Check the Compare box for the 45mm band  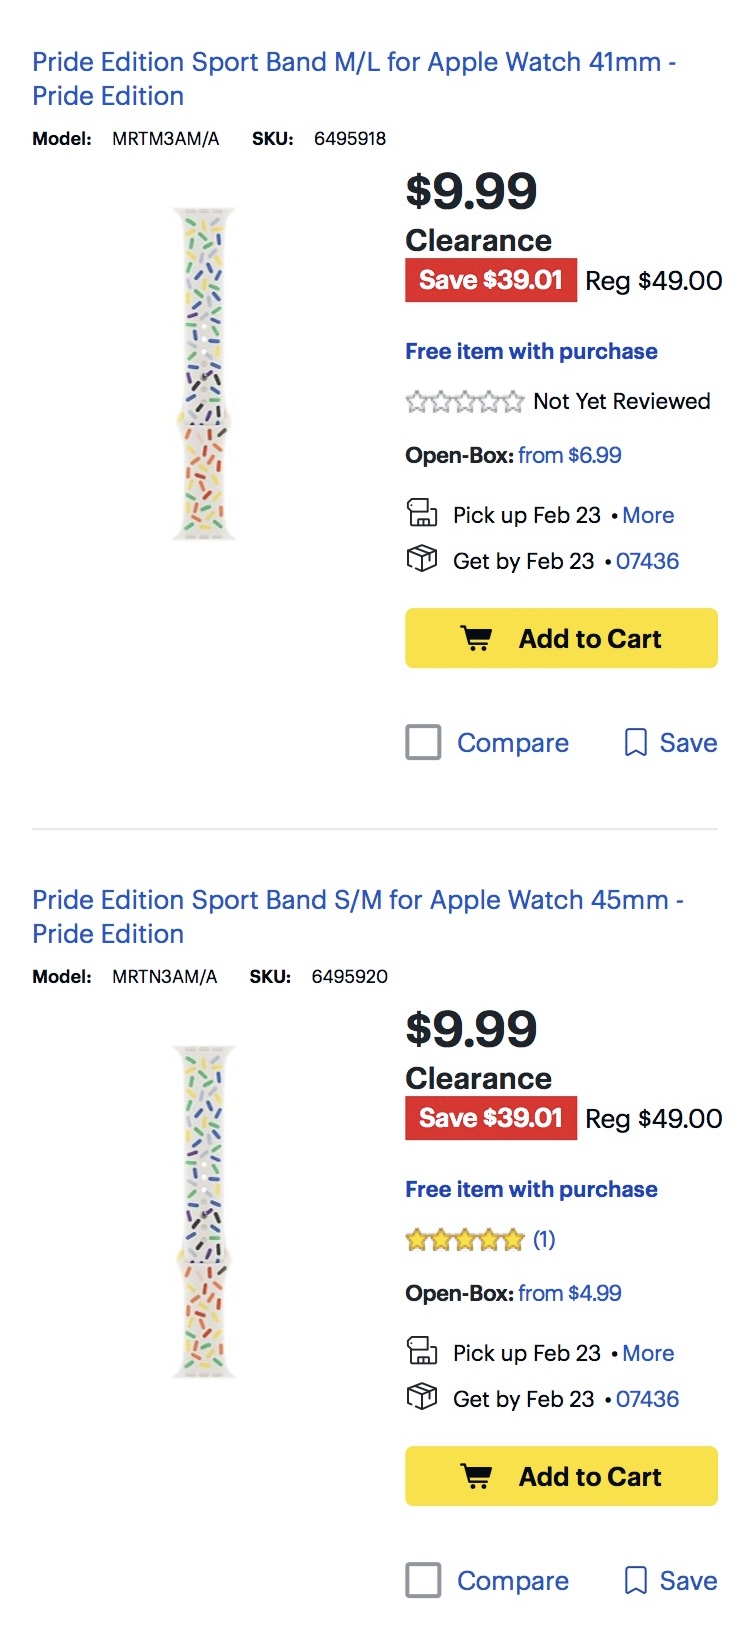(x=423, y=1581)
